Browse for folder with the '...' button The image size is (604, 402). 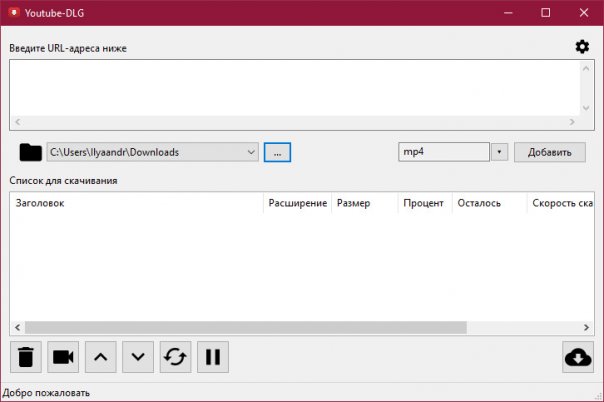[277, 152]
